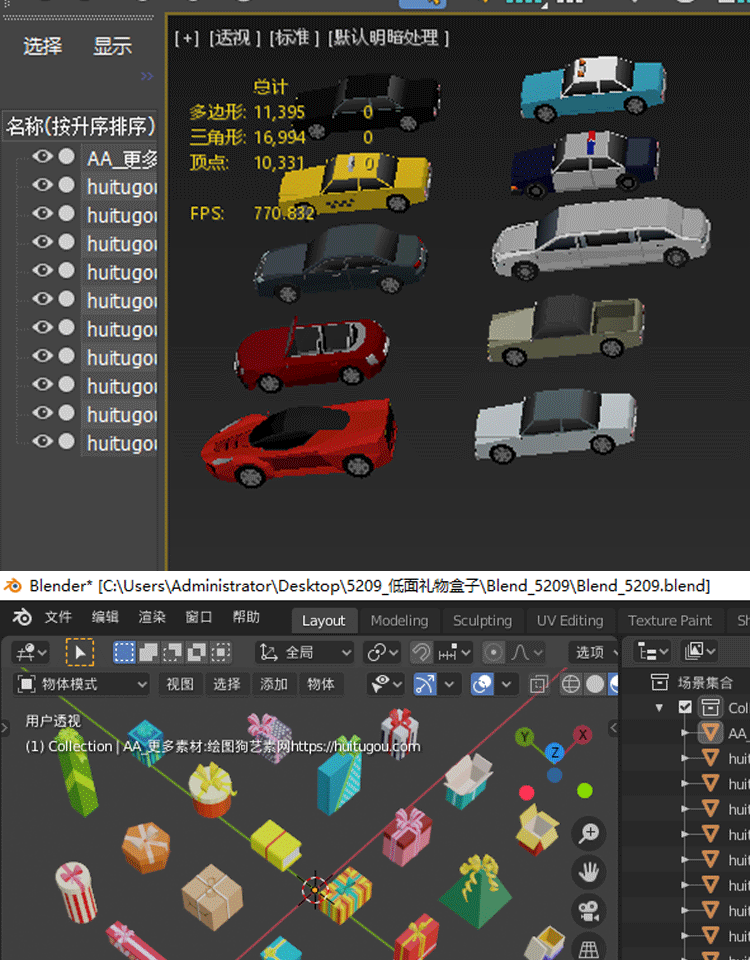Screen dimensions: 750x960
Task: Open the 全局 transform orientation dropdown
Action: coord(305,653)
